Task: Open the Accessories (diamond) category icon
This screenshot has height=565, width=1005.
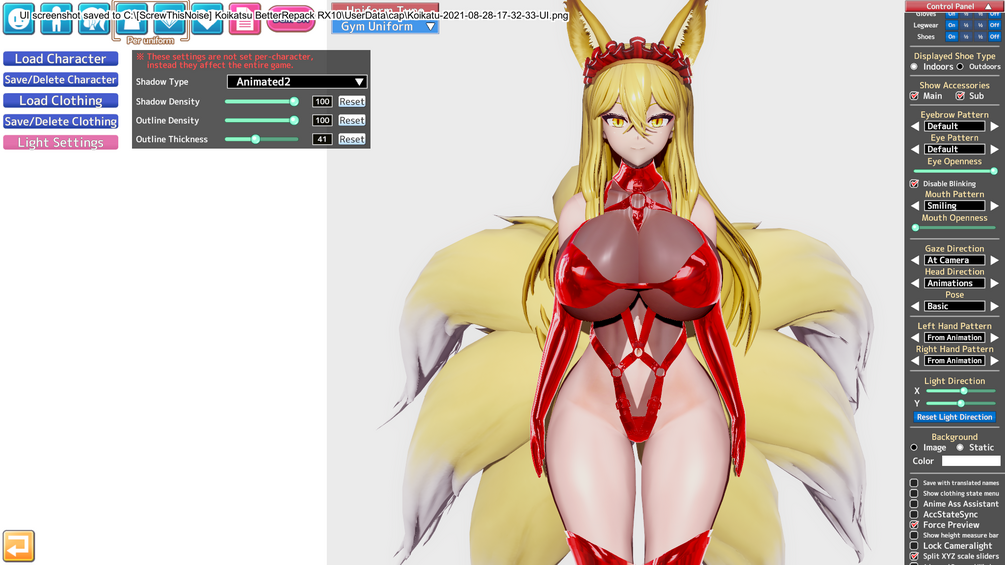Action: click(x=169, y=18)
